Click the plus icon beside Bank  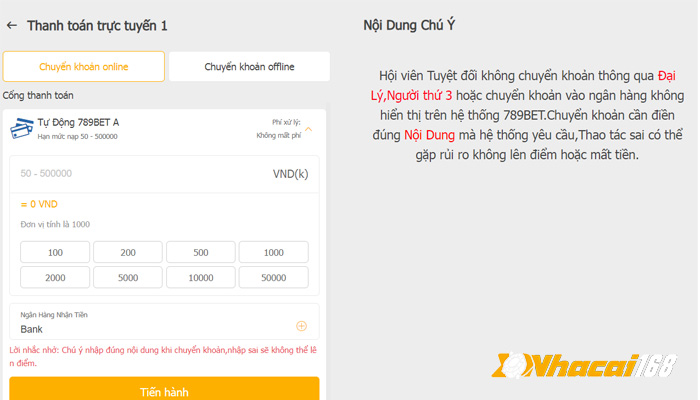[x=301, y=326]
